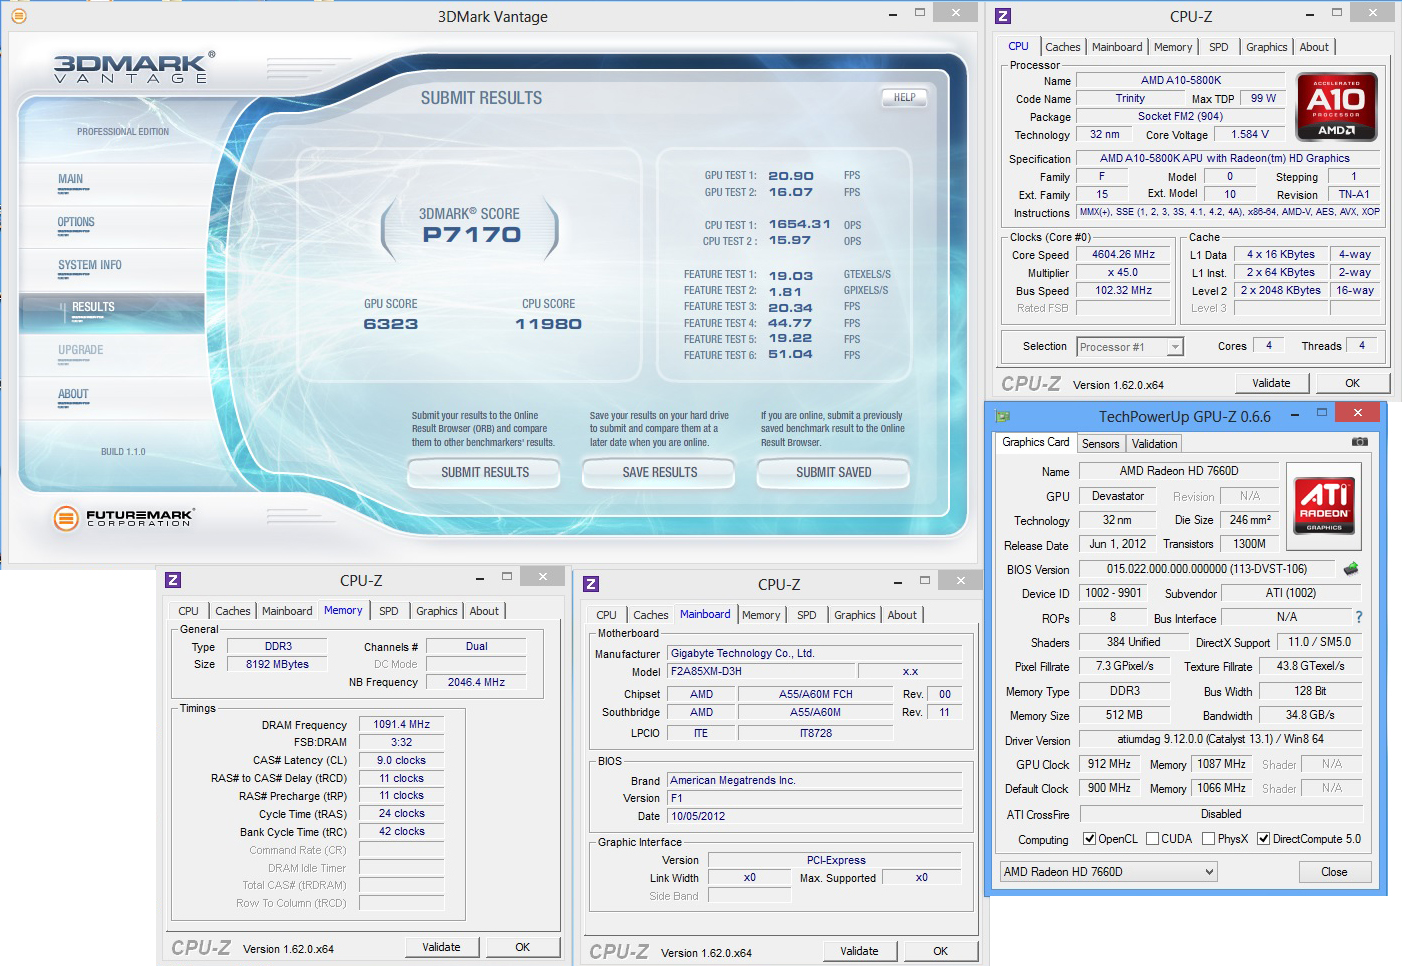Open System Info in the 3DMark sidebar
The height and width of the screenshot is (966, 1402).
click(90, 266)
